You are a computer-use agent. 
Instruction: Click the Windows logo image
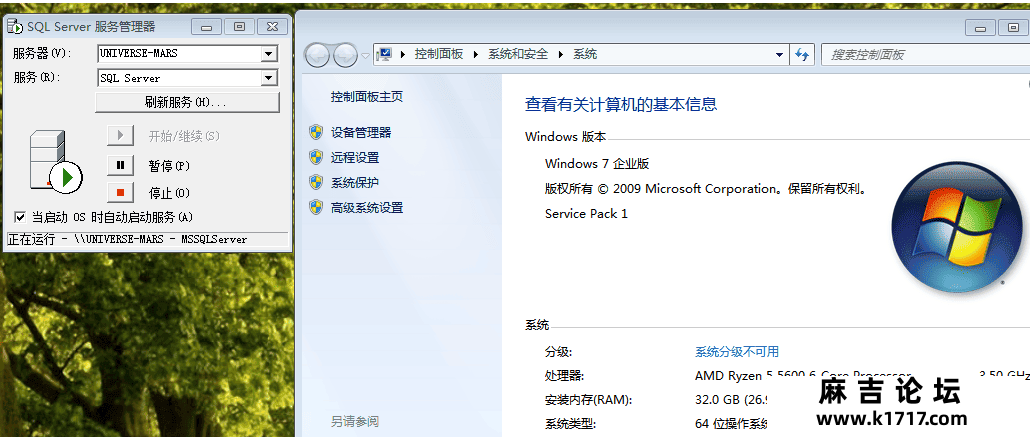pos(957,227)
